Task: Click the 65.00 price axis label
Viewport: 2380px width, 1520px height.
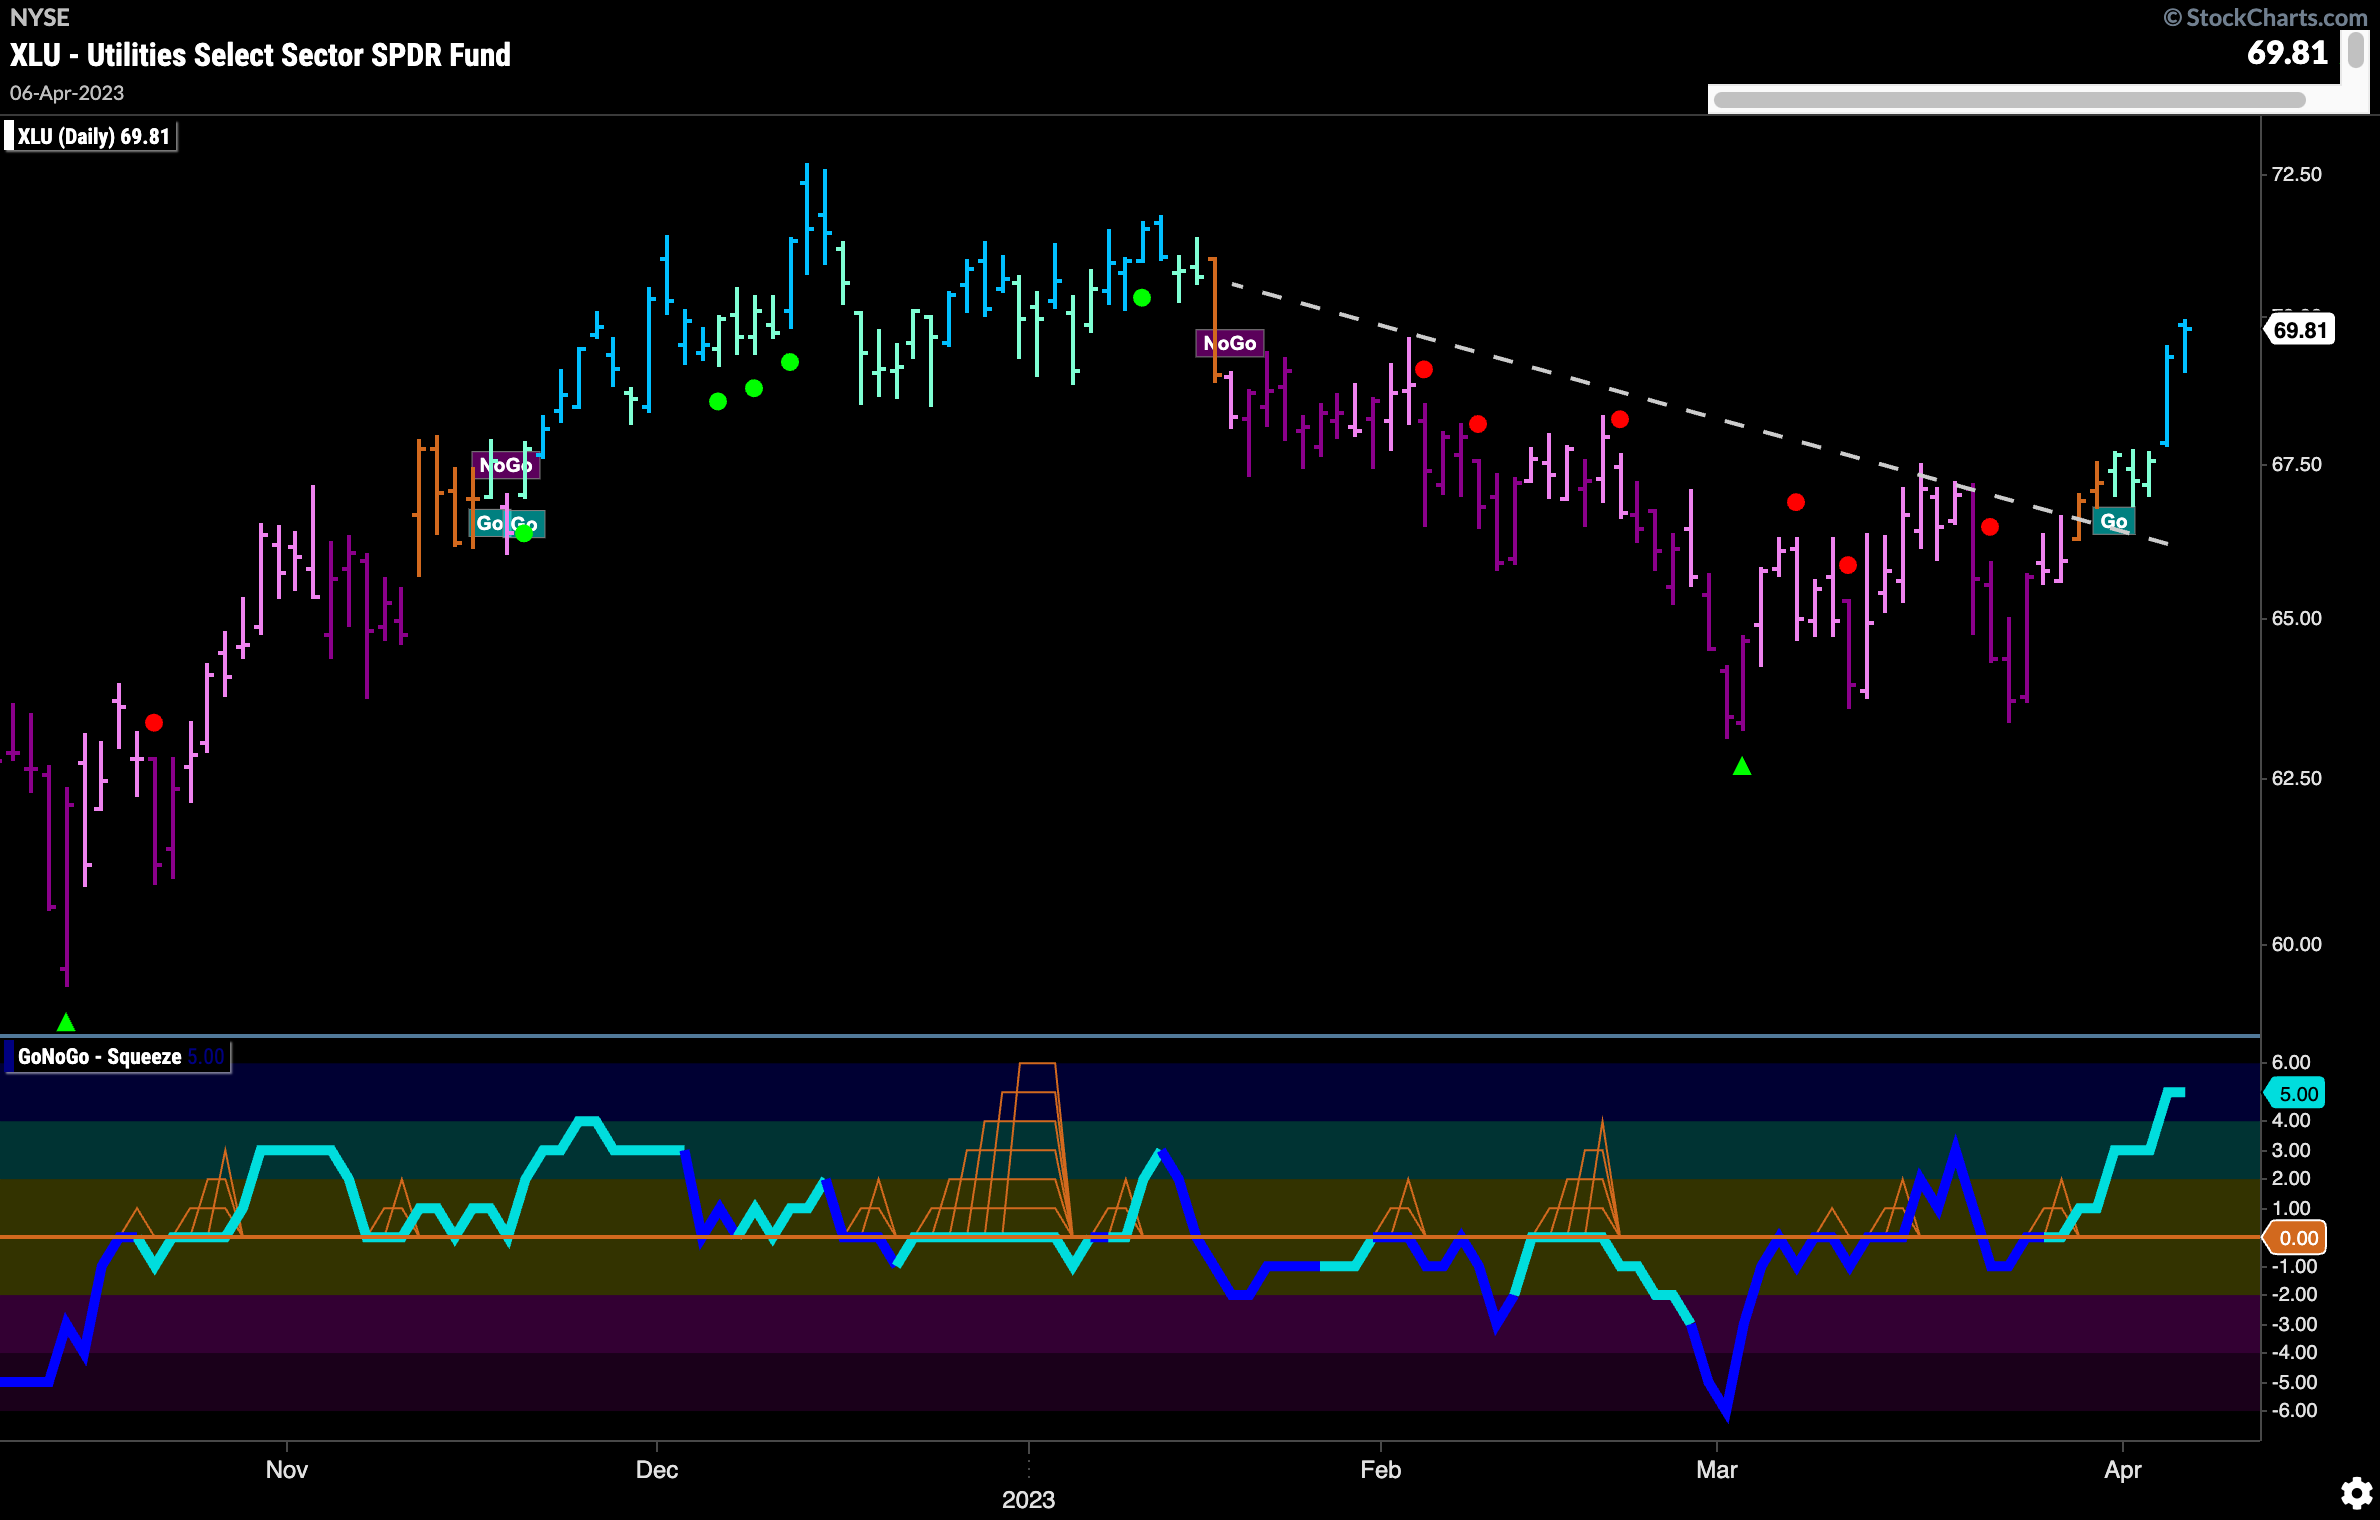Action: (2296, 618)
